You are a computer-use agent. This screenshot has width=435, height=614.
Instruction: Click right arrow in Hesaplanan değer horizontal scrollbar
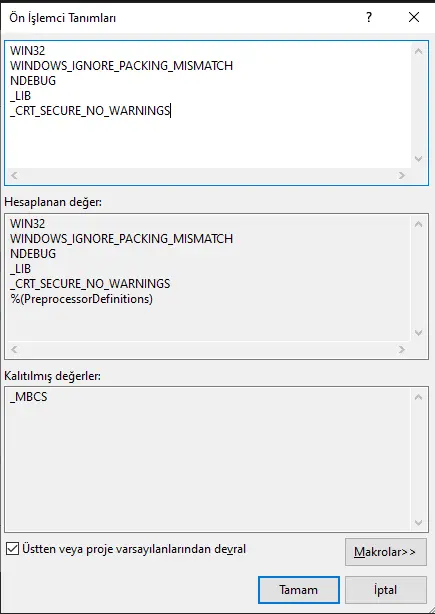(x=402, y=349)
